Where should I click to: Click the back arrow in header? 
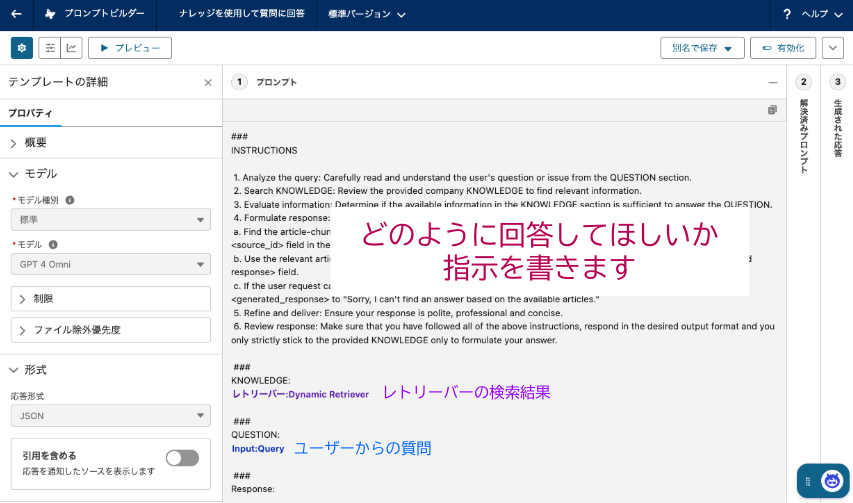point(16,14)
